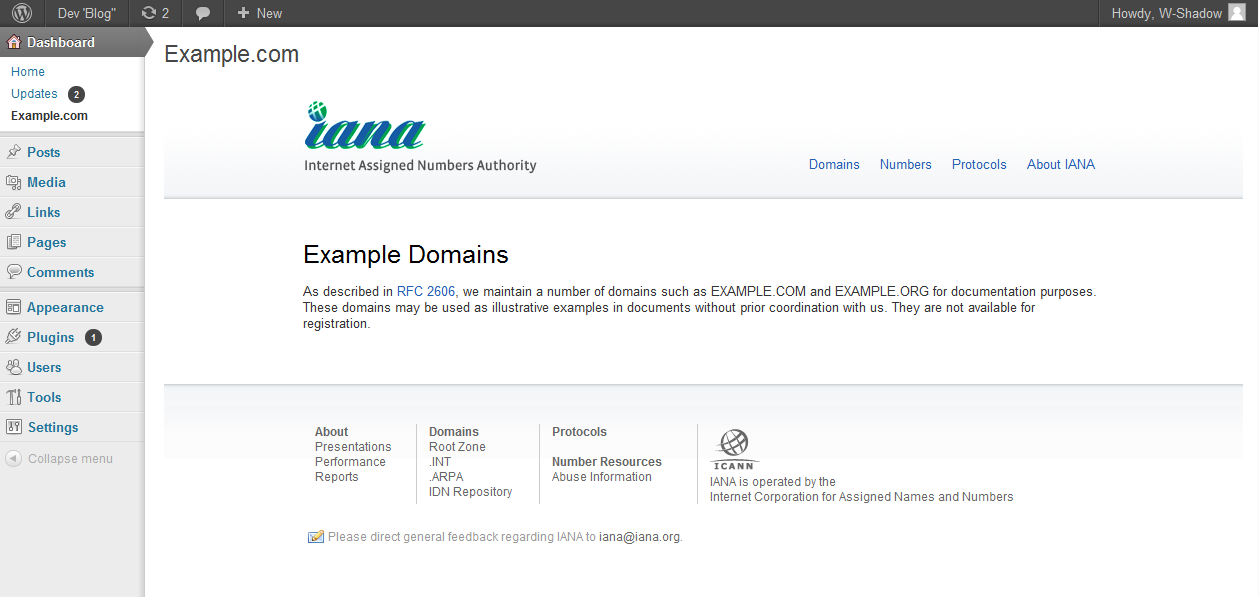Image resolution: width=1259 pixels, height=597 pixels.
Task: Click the .INT footer link
Action: tap(440, 462)
